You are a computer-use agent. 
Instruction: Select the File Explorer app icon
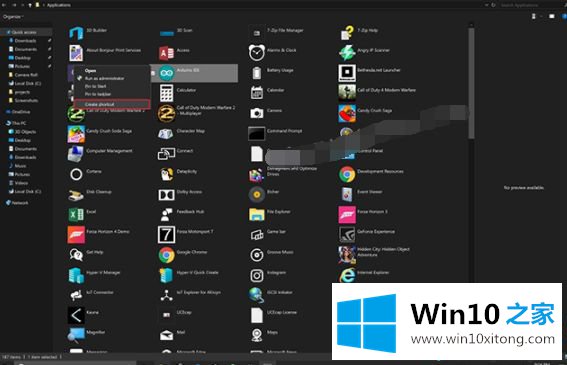257,215
